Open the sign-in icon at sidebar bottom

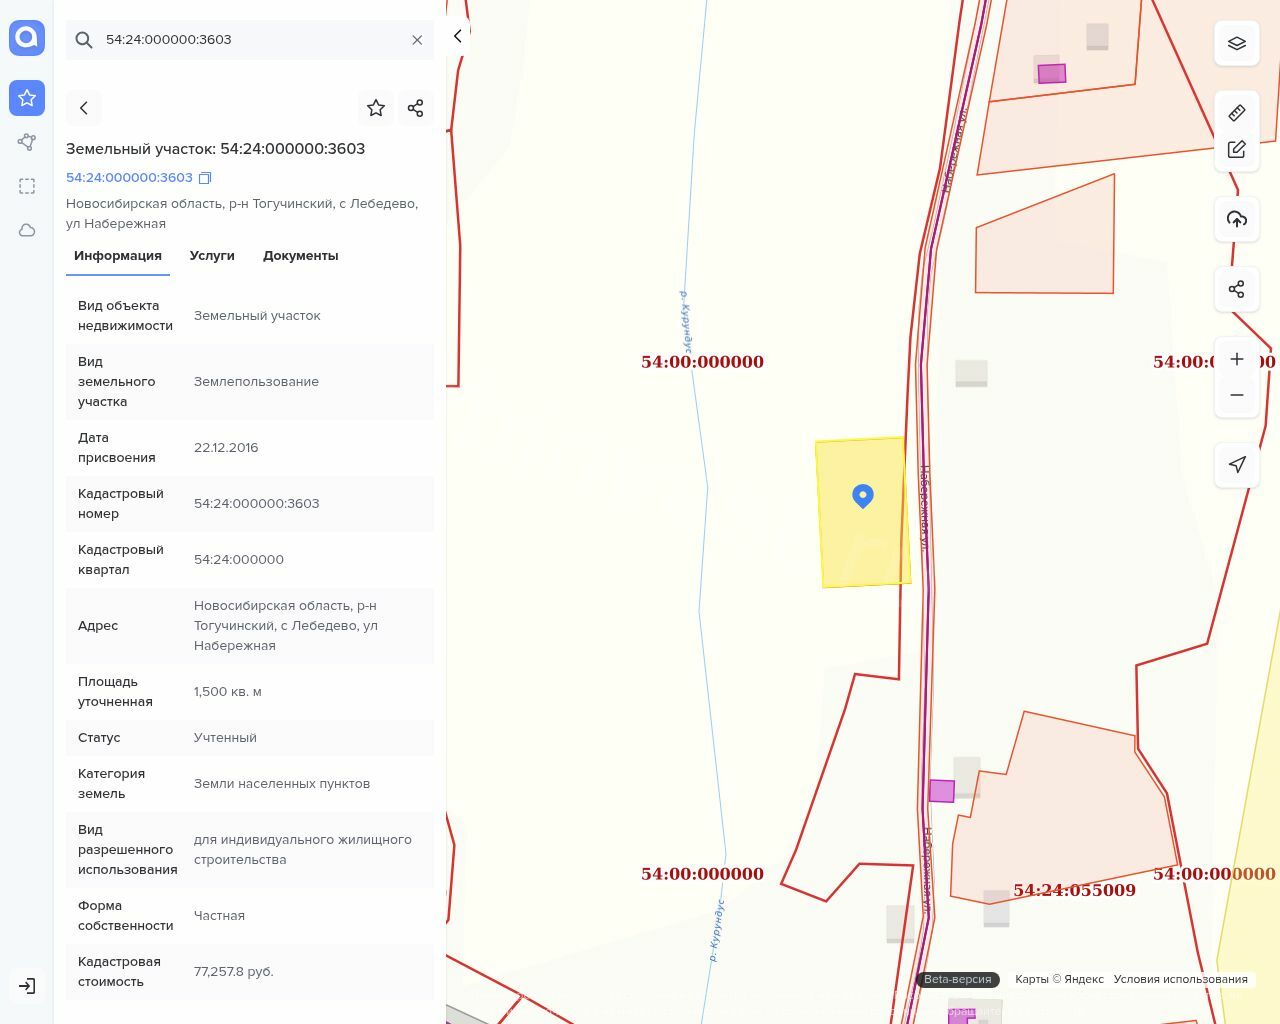(27, 986)
